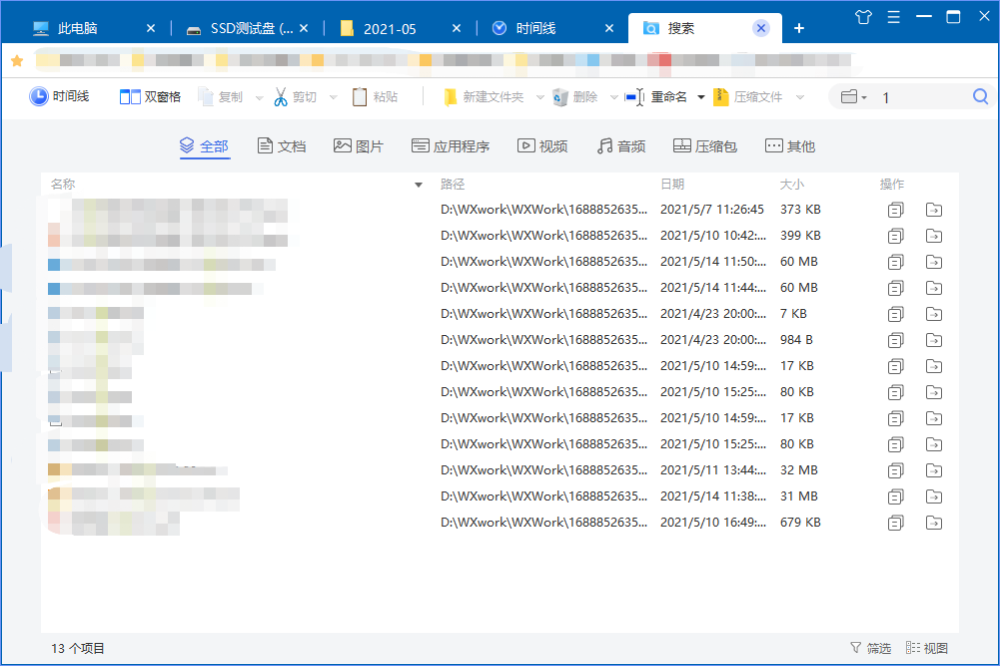1000x666 pixels.
Task: Switch to the 图片 filter tab
Action: coord(358,145)
